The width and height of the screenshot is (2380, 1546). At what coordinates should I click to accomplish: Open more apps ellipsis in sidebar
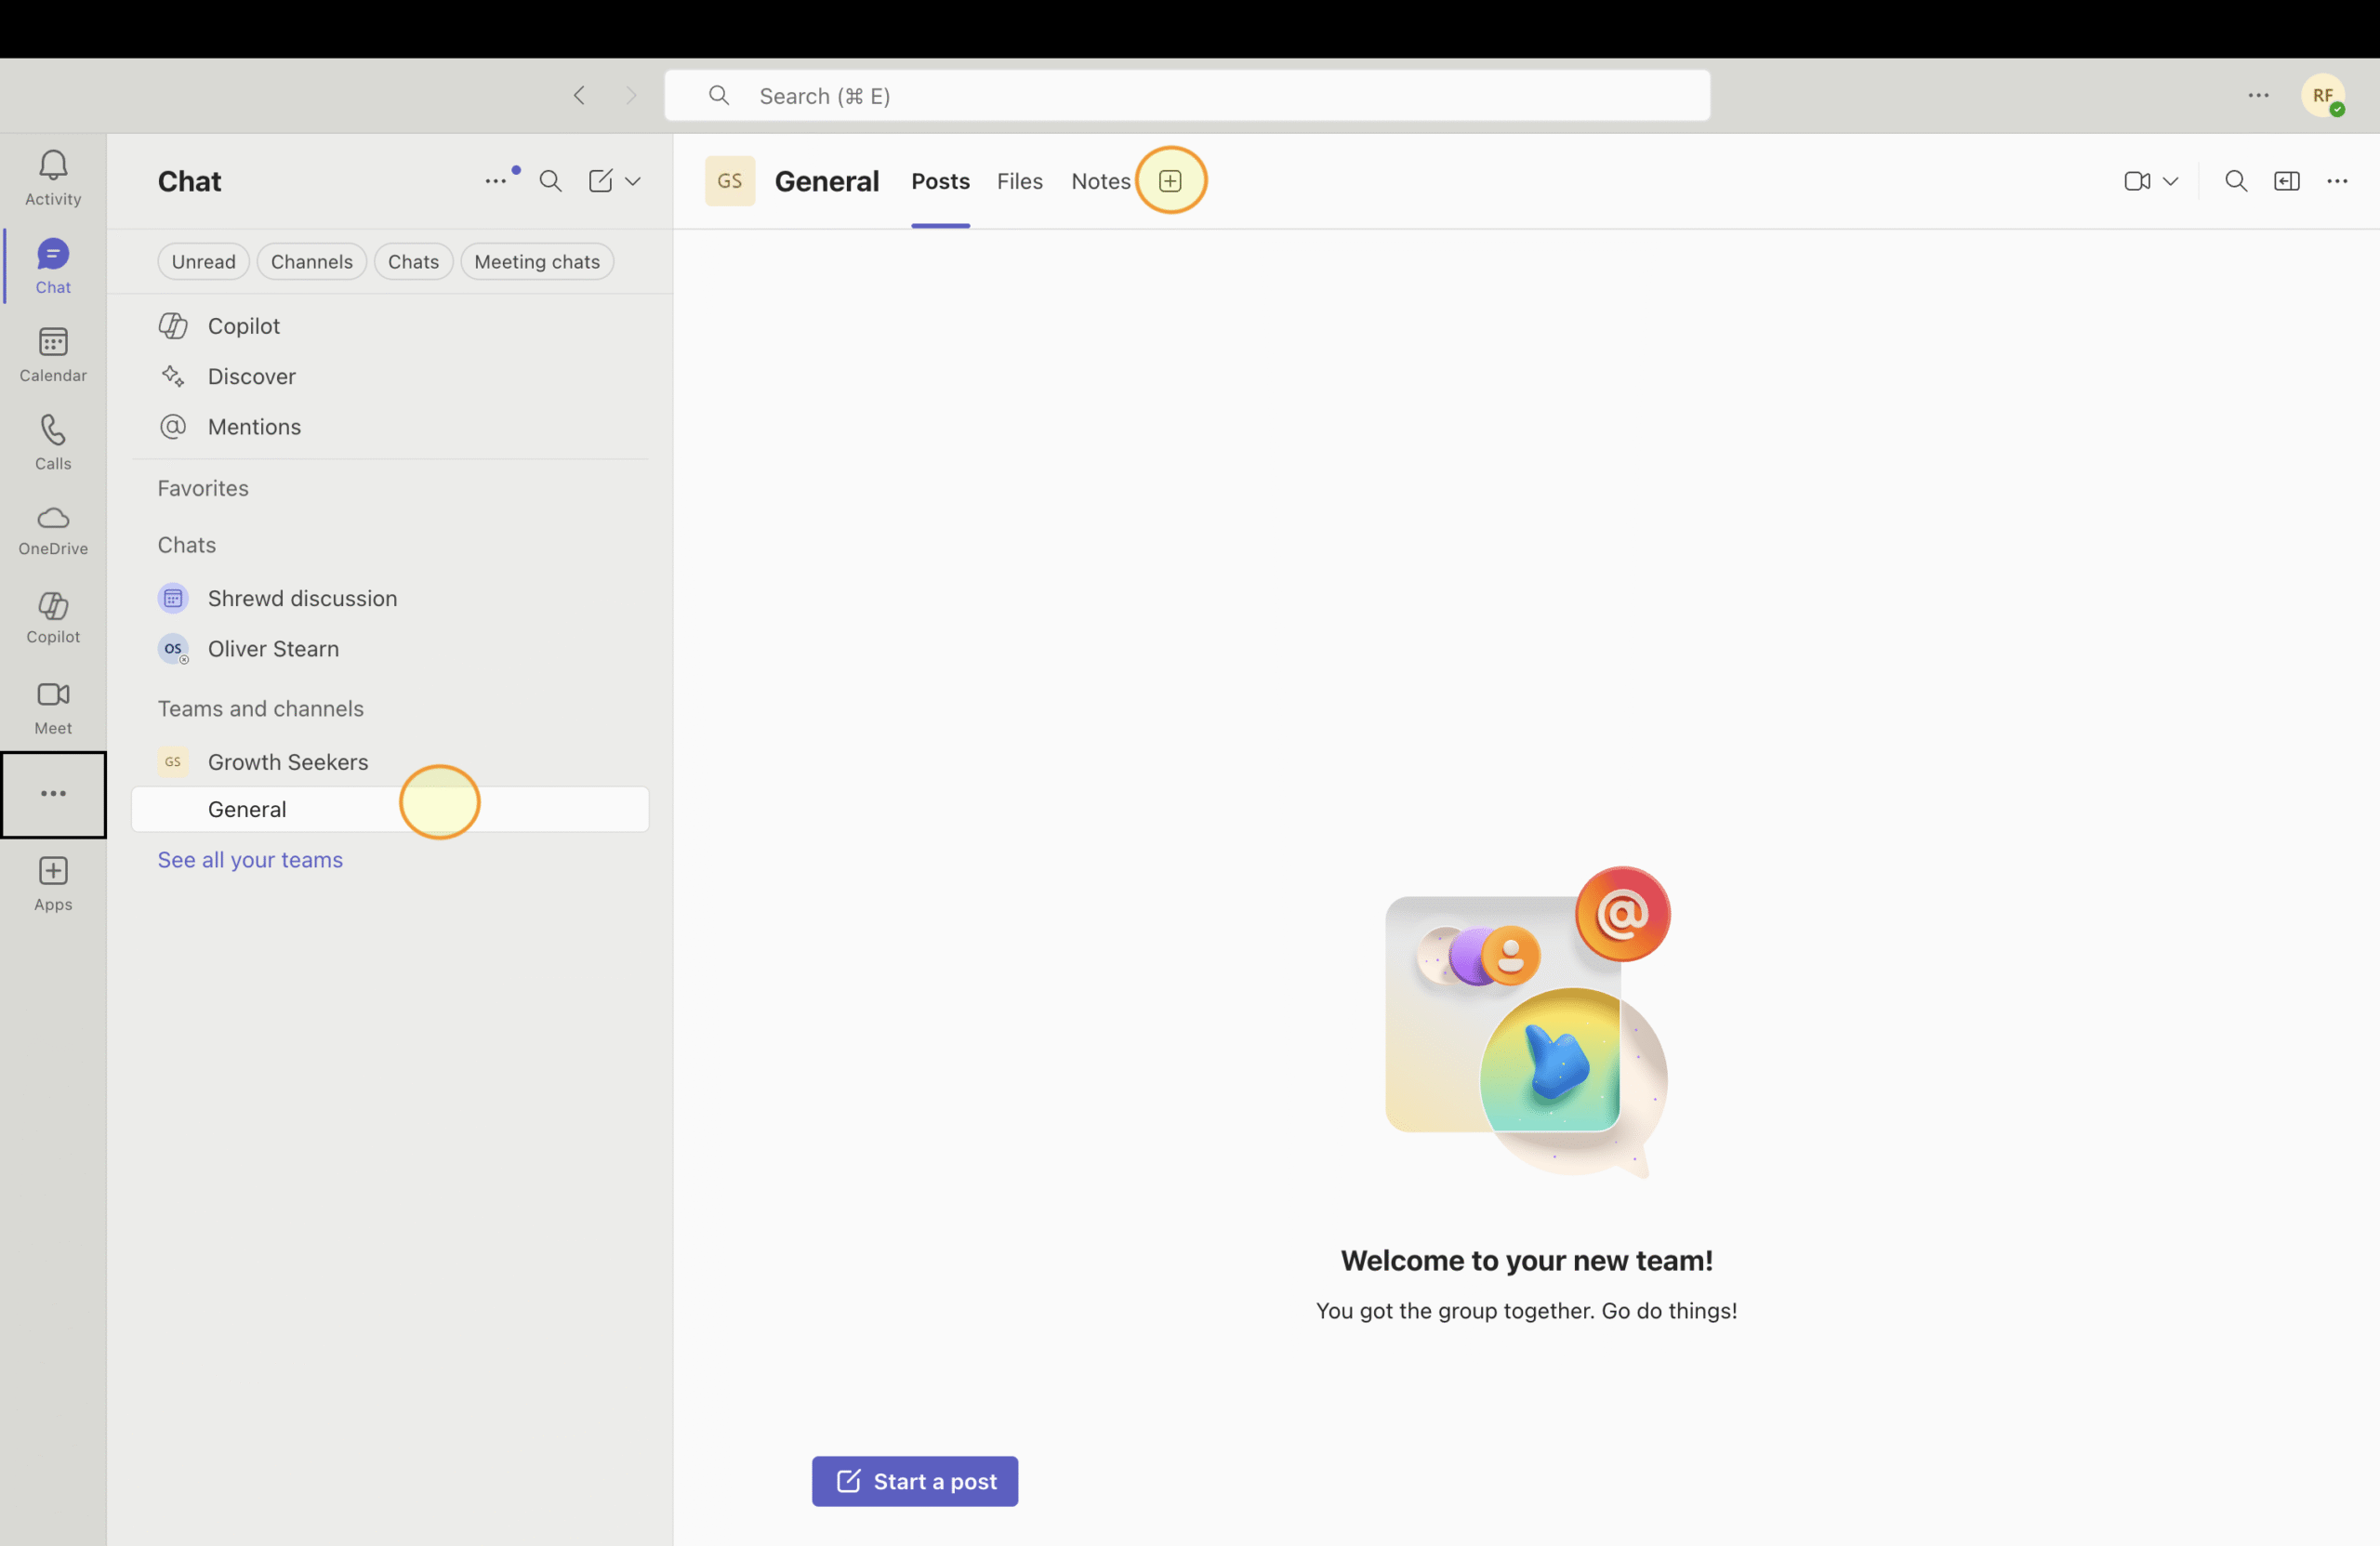(x=53, y=794)
